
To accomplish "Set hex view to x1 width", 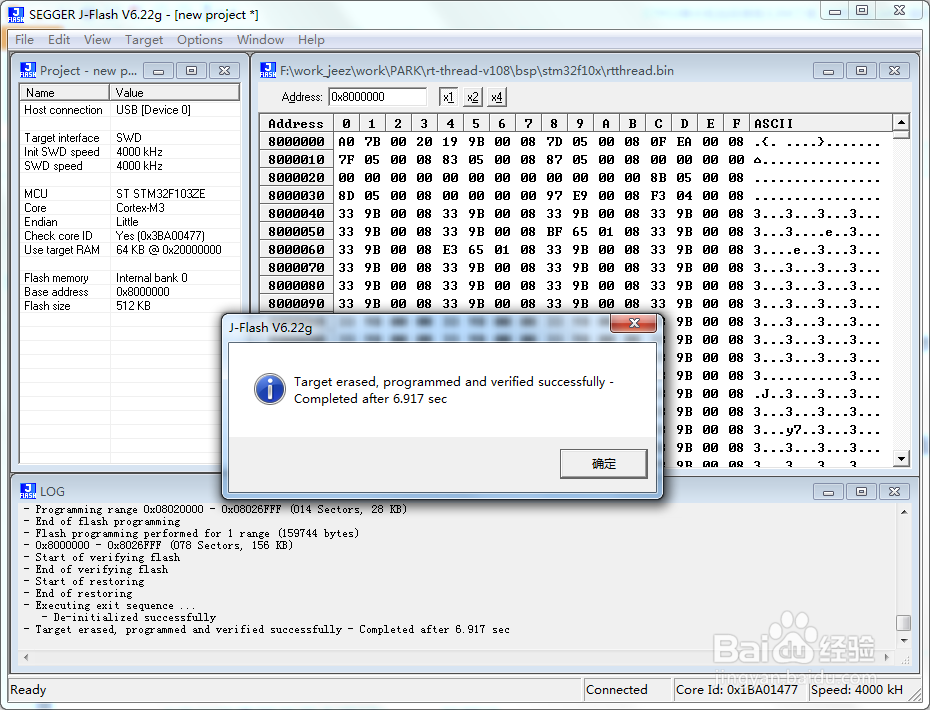I will tap(448, 97).
